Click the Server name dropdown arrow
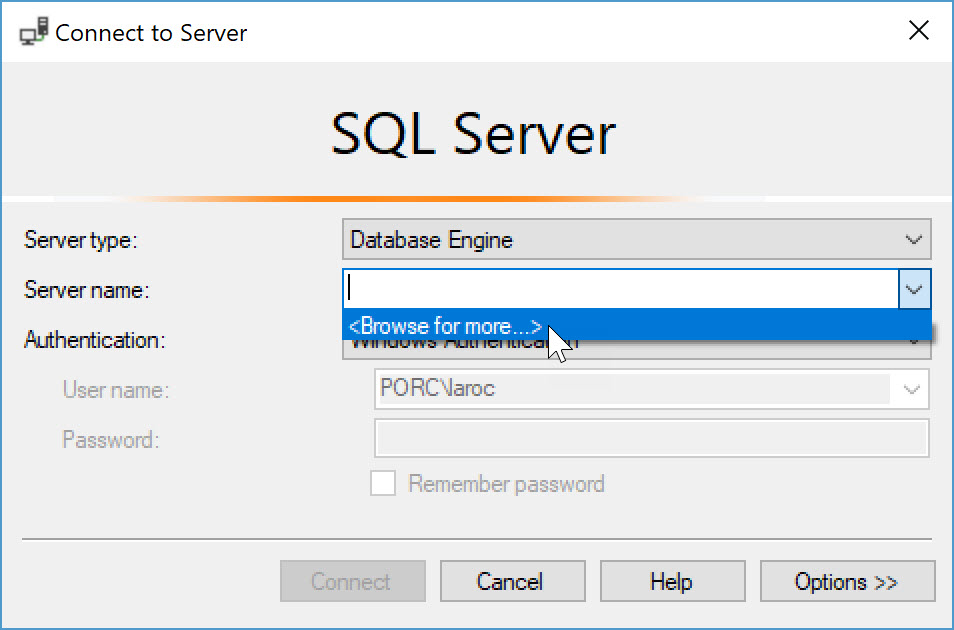 915,289
